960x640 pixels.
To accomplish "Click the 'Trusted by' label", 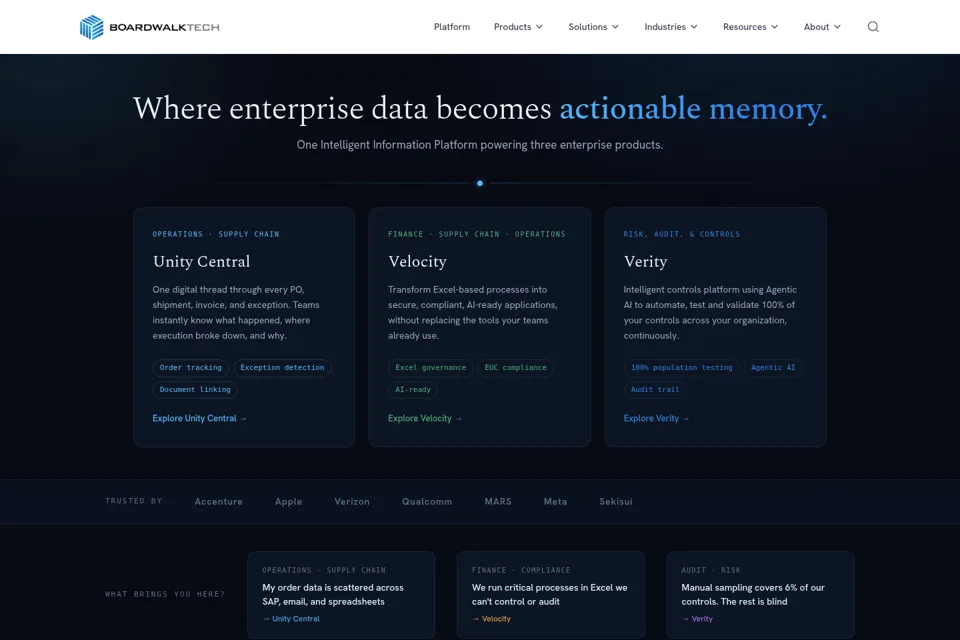I will click(x=133, y=501).
